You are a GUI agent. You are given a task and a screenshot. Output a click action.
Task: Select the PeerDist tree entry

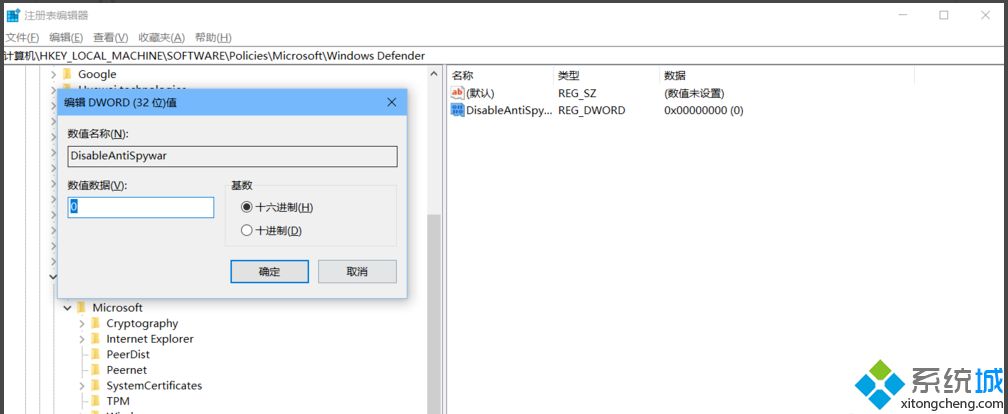point(128,354)
